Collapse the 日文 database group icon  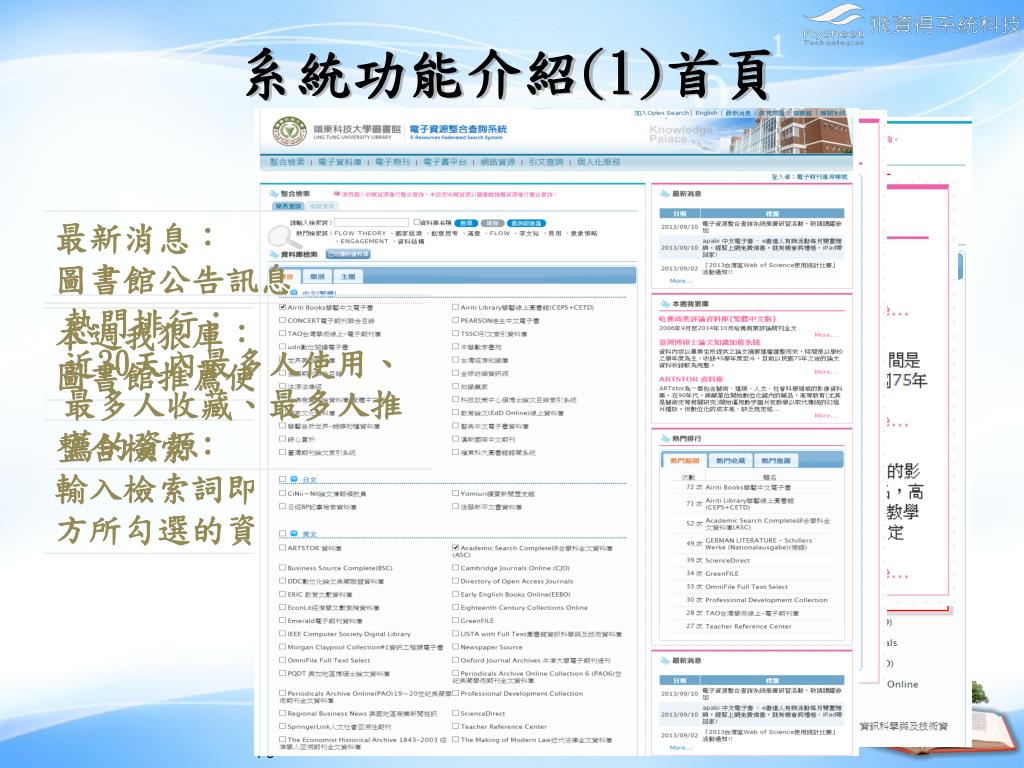point(294,479)
